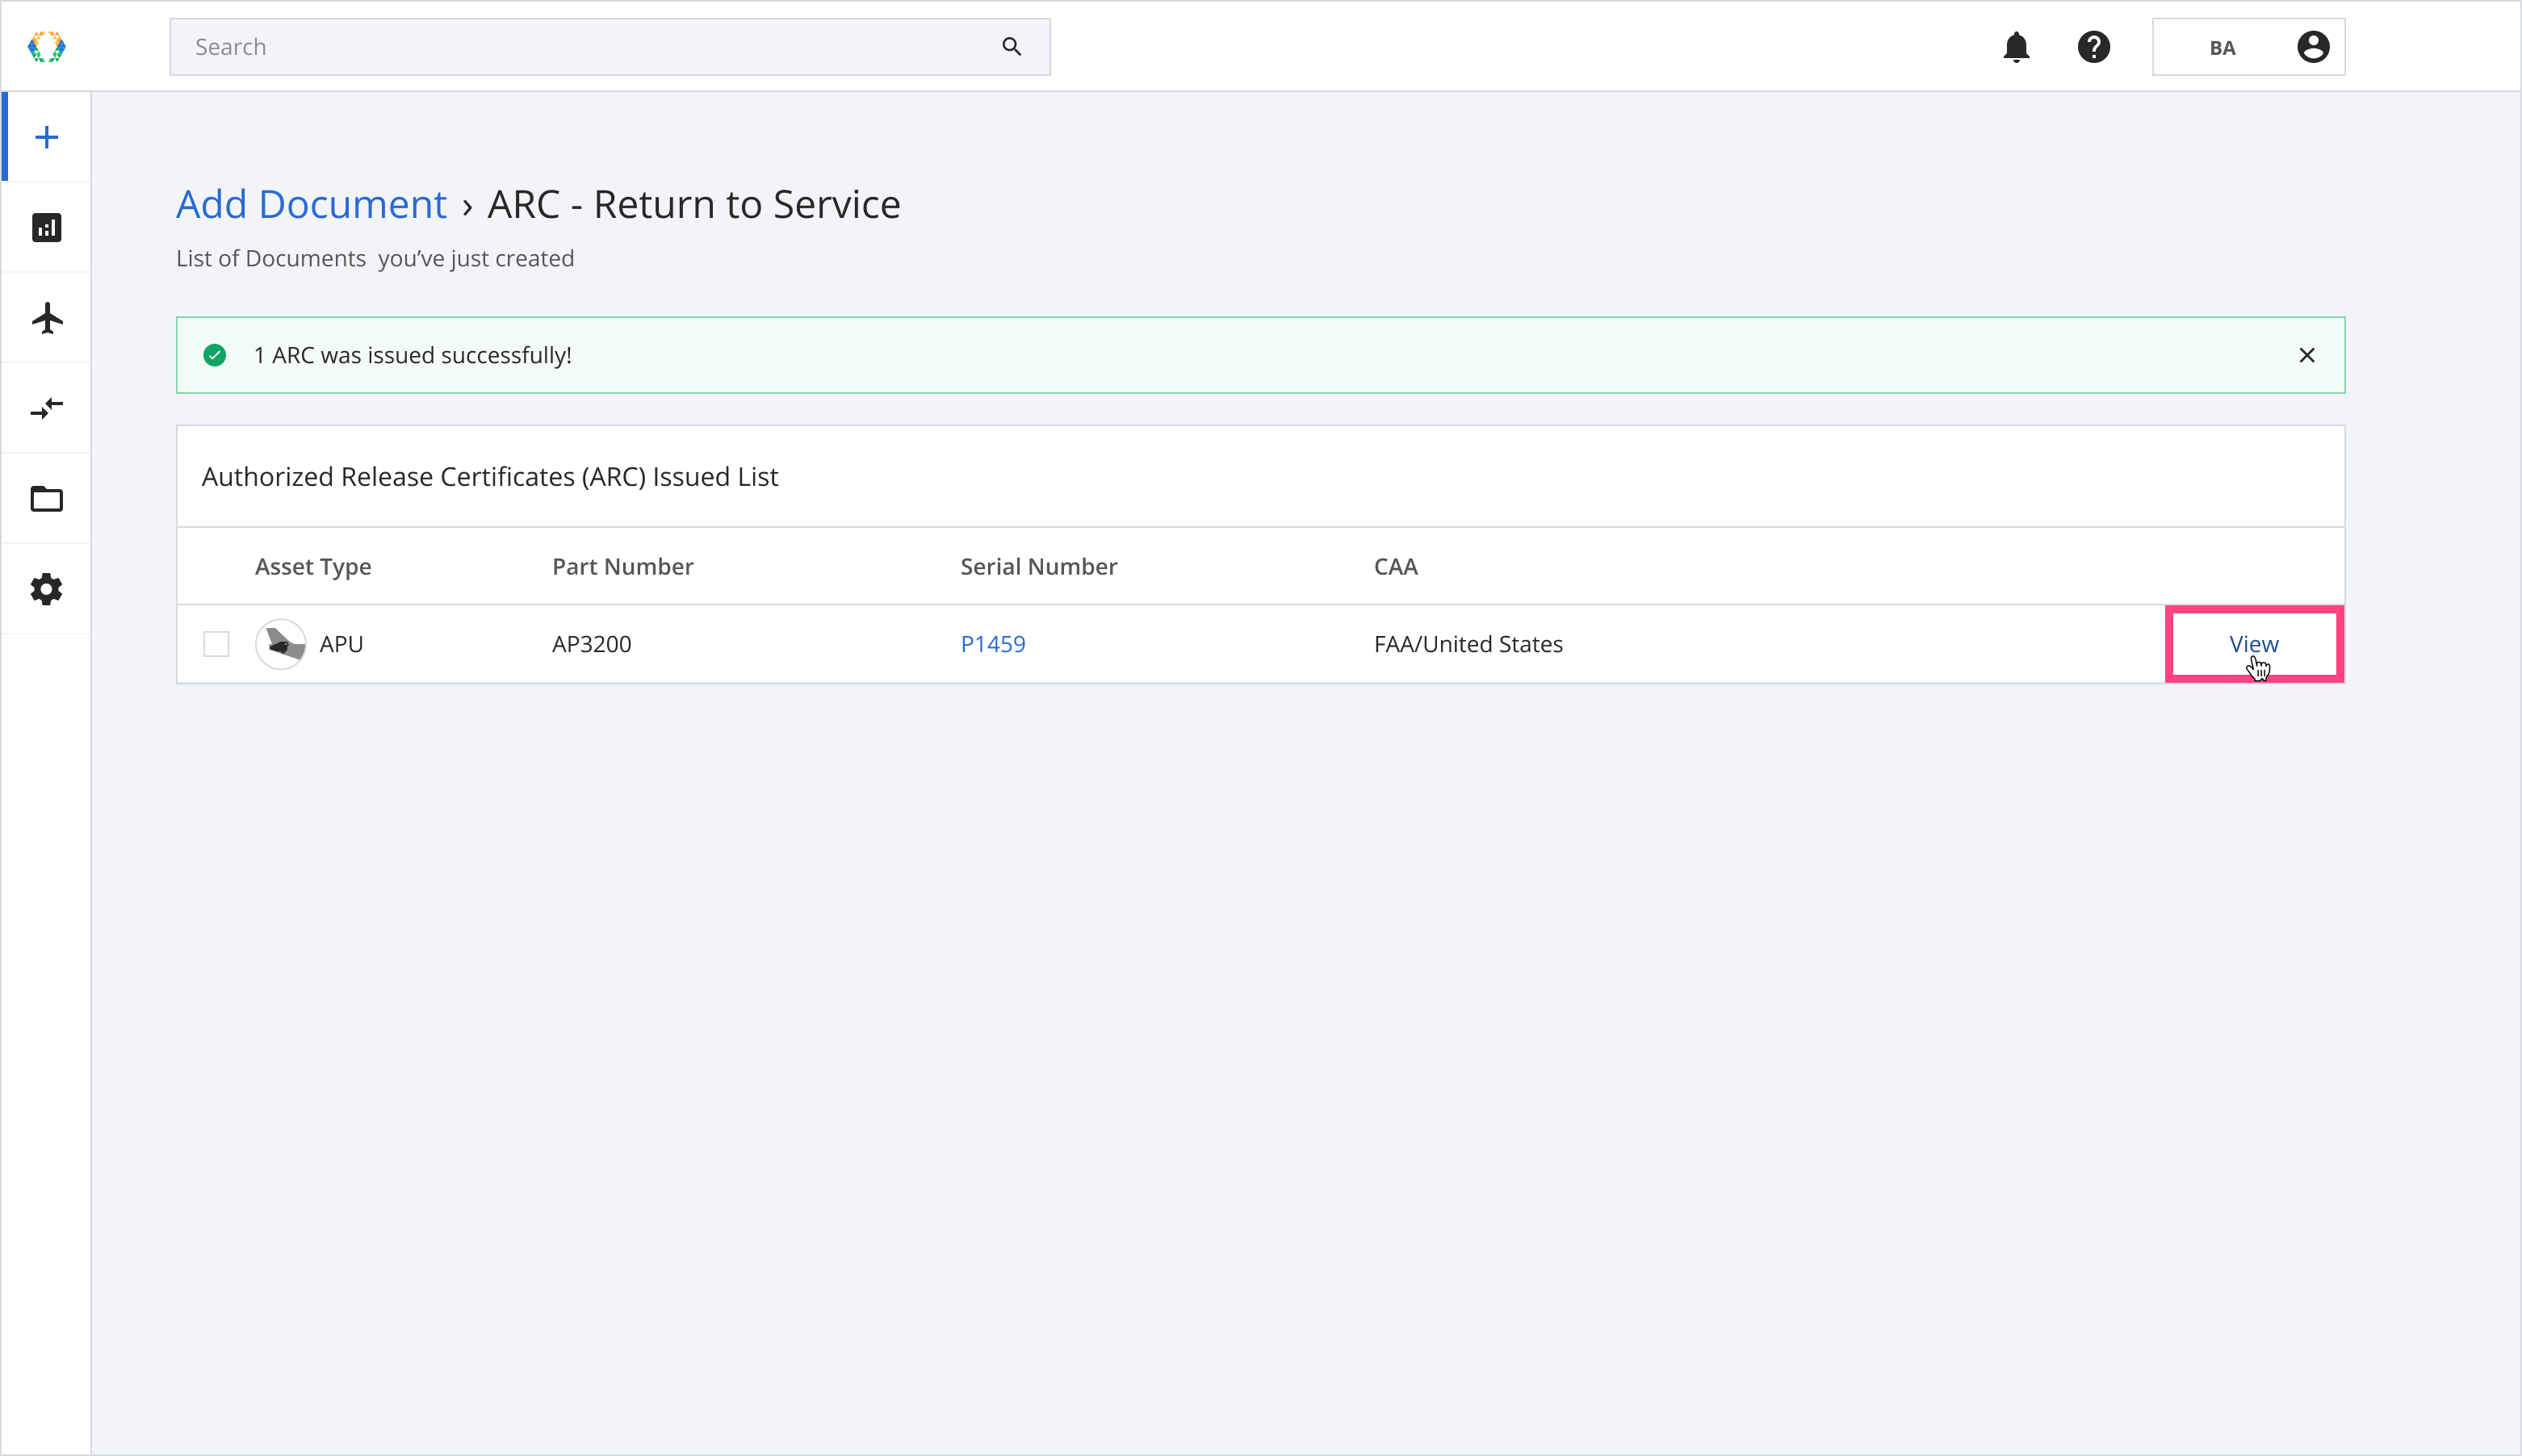Click the Serial Number column header
Screen dimensions: 2522x1456
point(1038,566)
